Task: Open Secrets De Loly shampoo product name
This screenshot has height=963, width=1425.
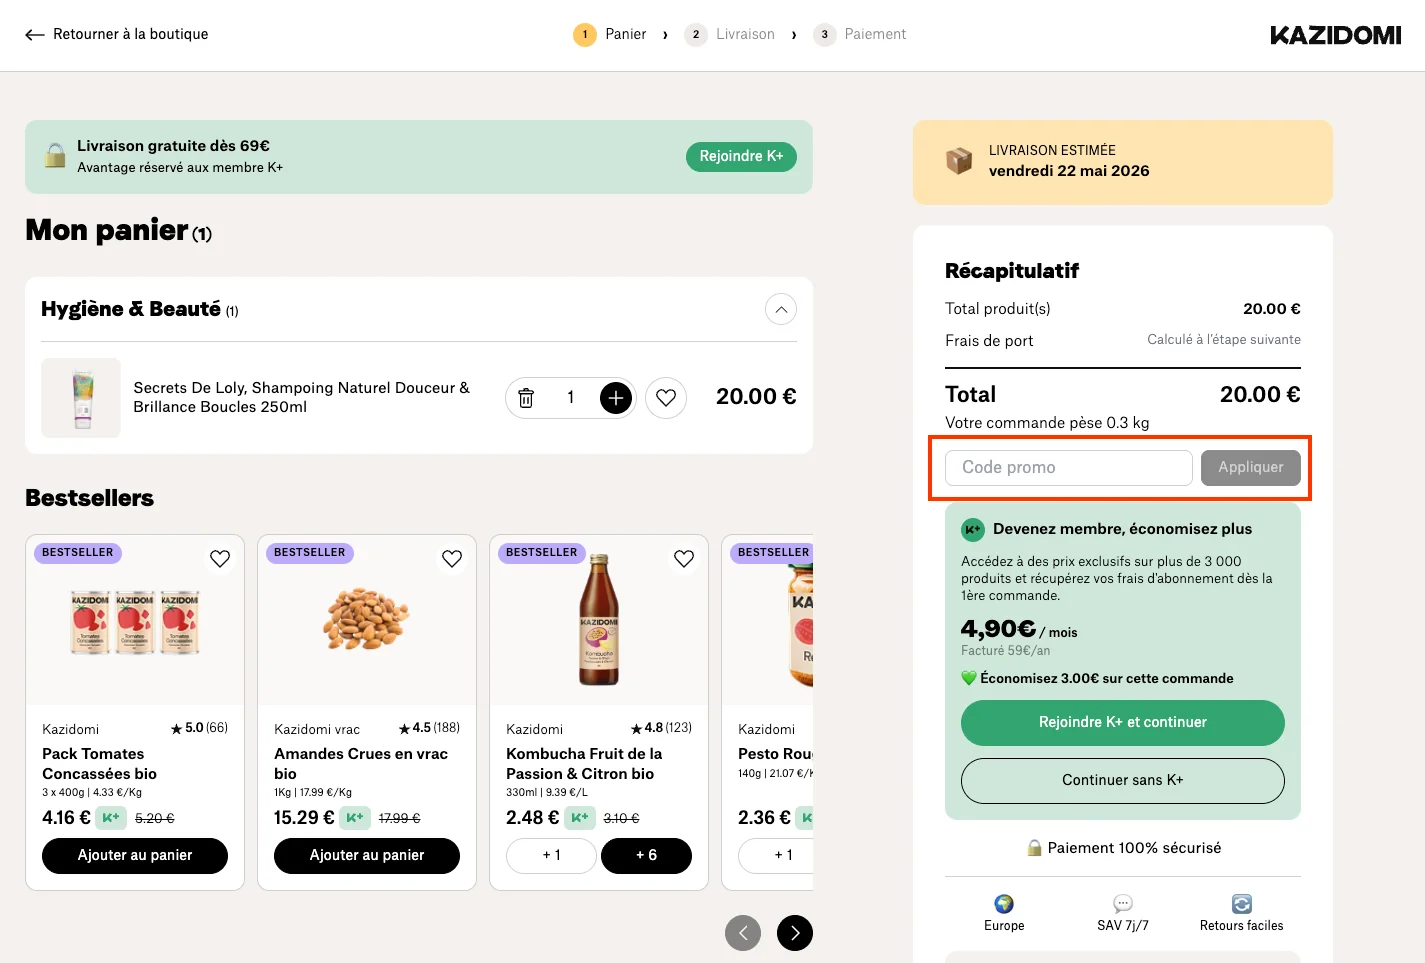Action: click(x=301, y=398)
